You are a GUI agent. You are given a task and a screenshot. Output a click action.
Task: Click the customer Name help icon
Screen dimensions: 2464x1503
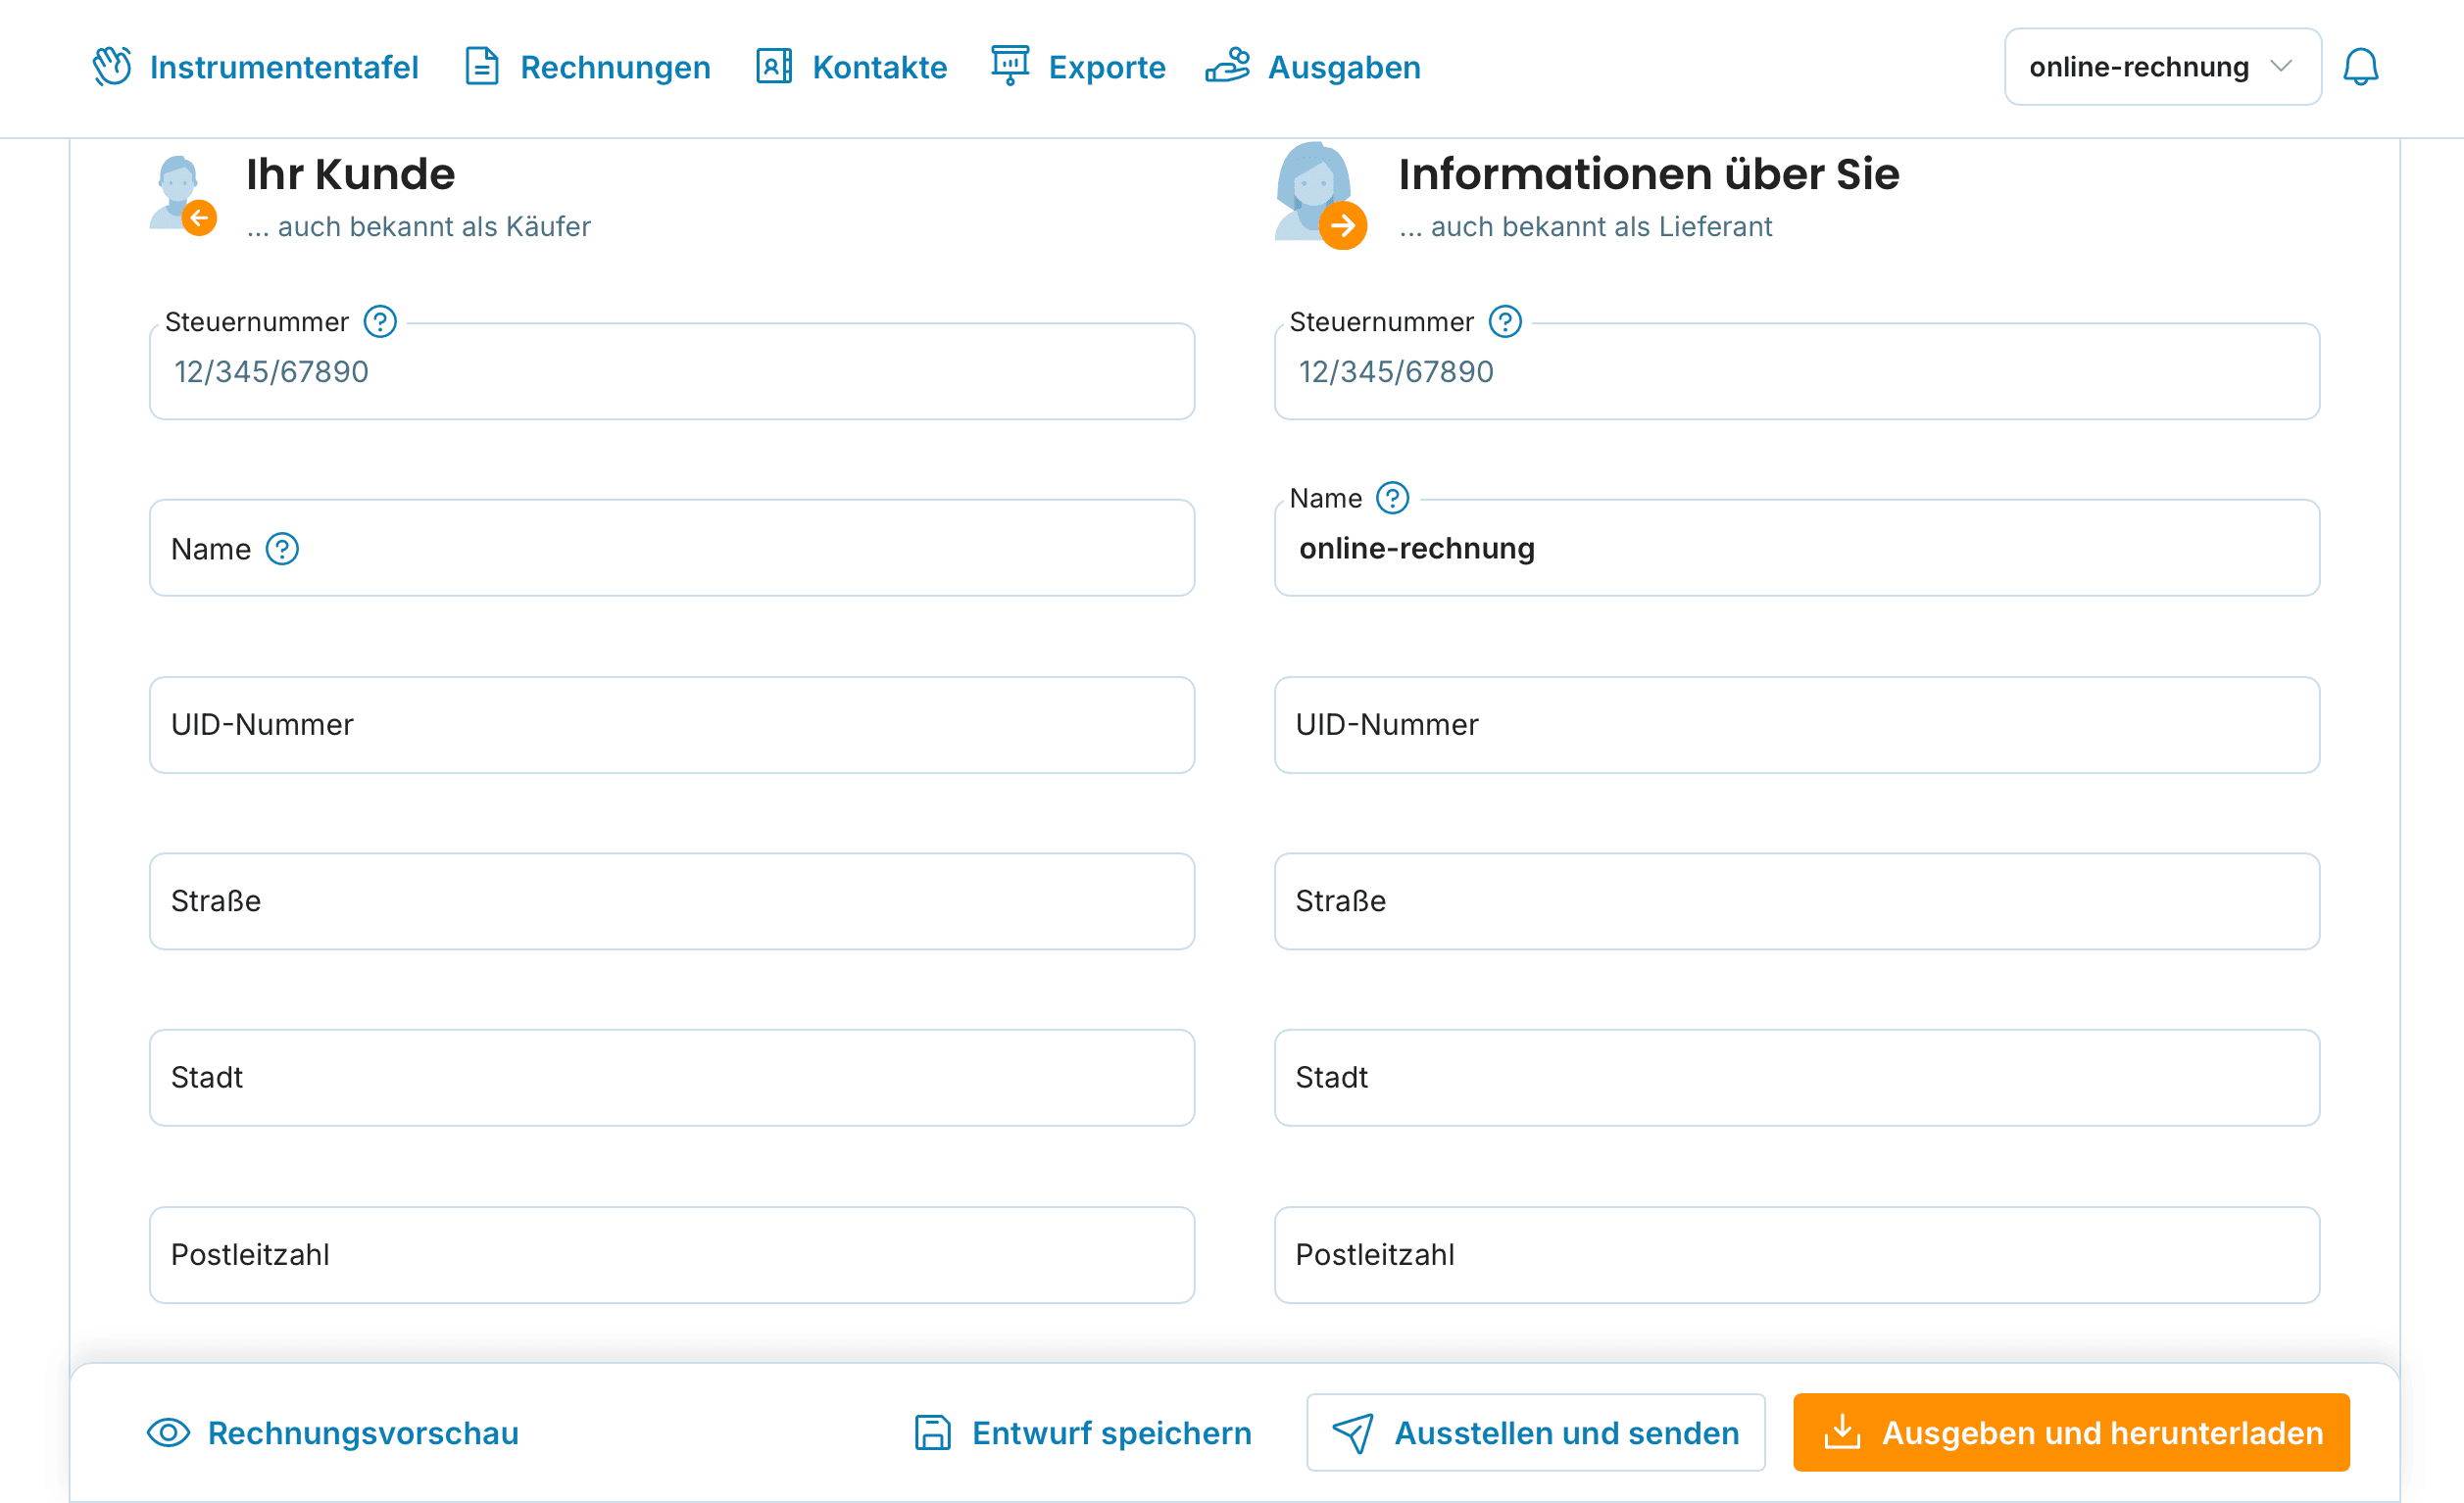coord(282,549)
